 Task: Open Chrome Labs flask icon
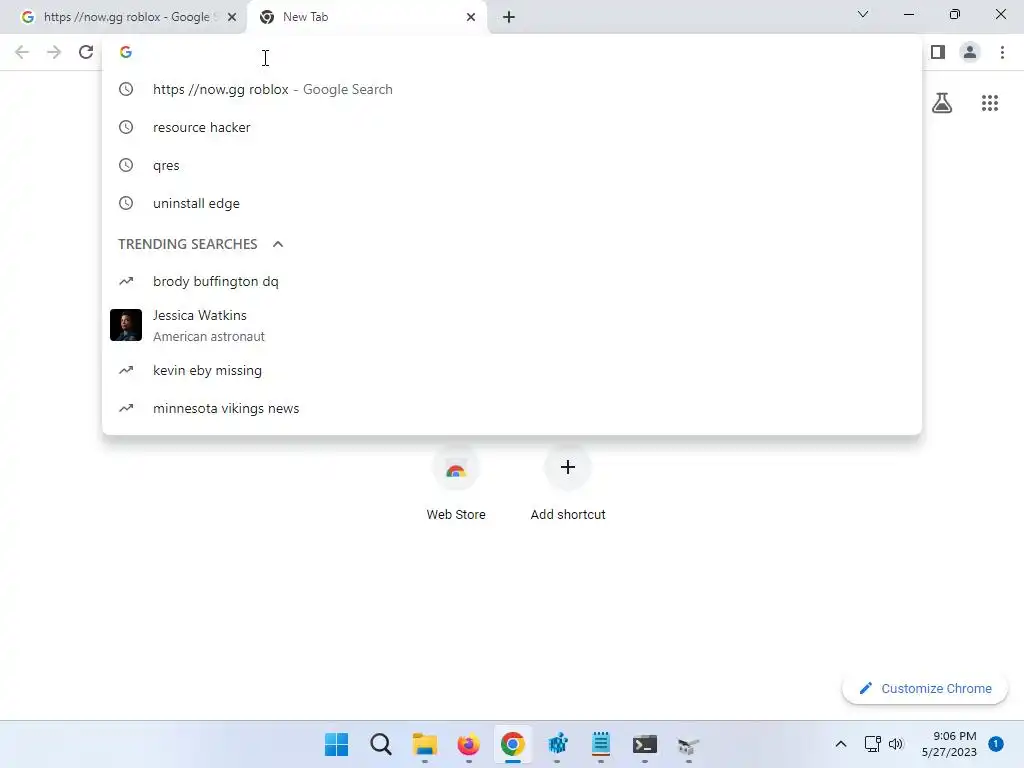tap(942, 103)
